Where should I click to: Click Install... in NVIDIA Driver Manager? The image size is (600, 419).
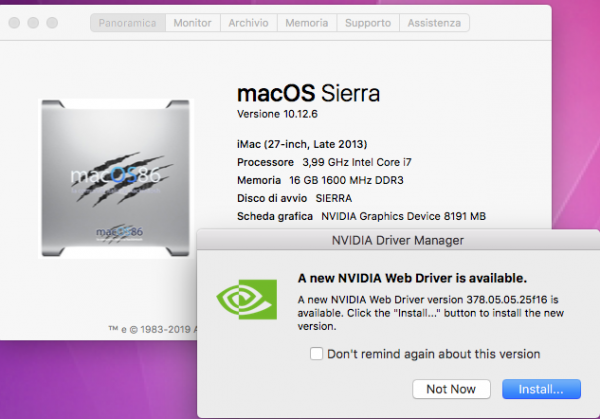pos(541,389)
